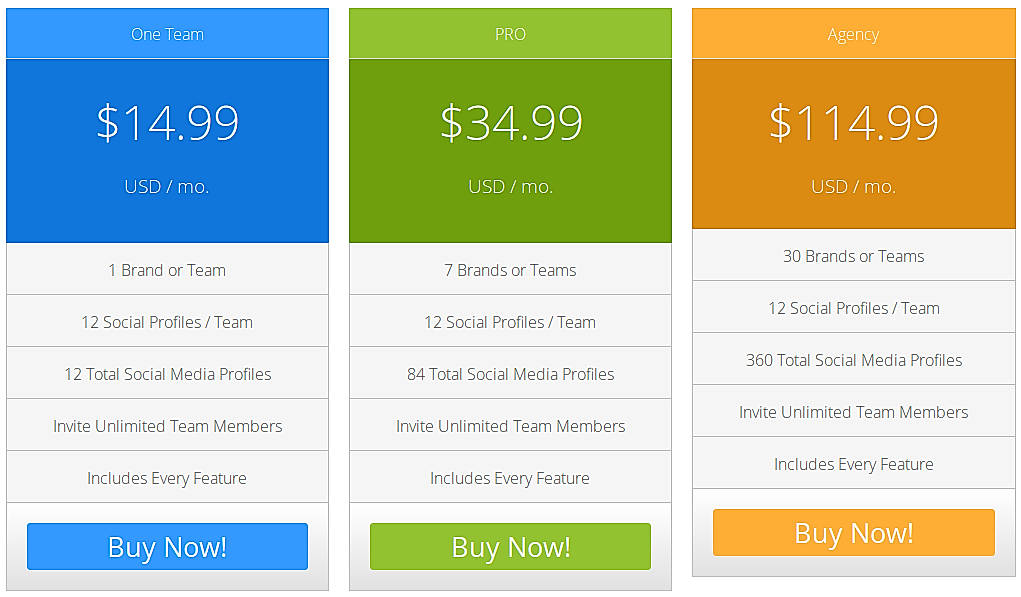Click '84 Total Social Media Profiles' row
Image resolution: width=1021 pixels, height=597 pixels.
click(x=510, y=373)
